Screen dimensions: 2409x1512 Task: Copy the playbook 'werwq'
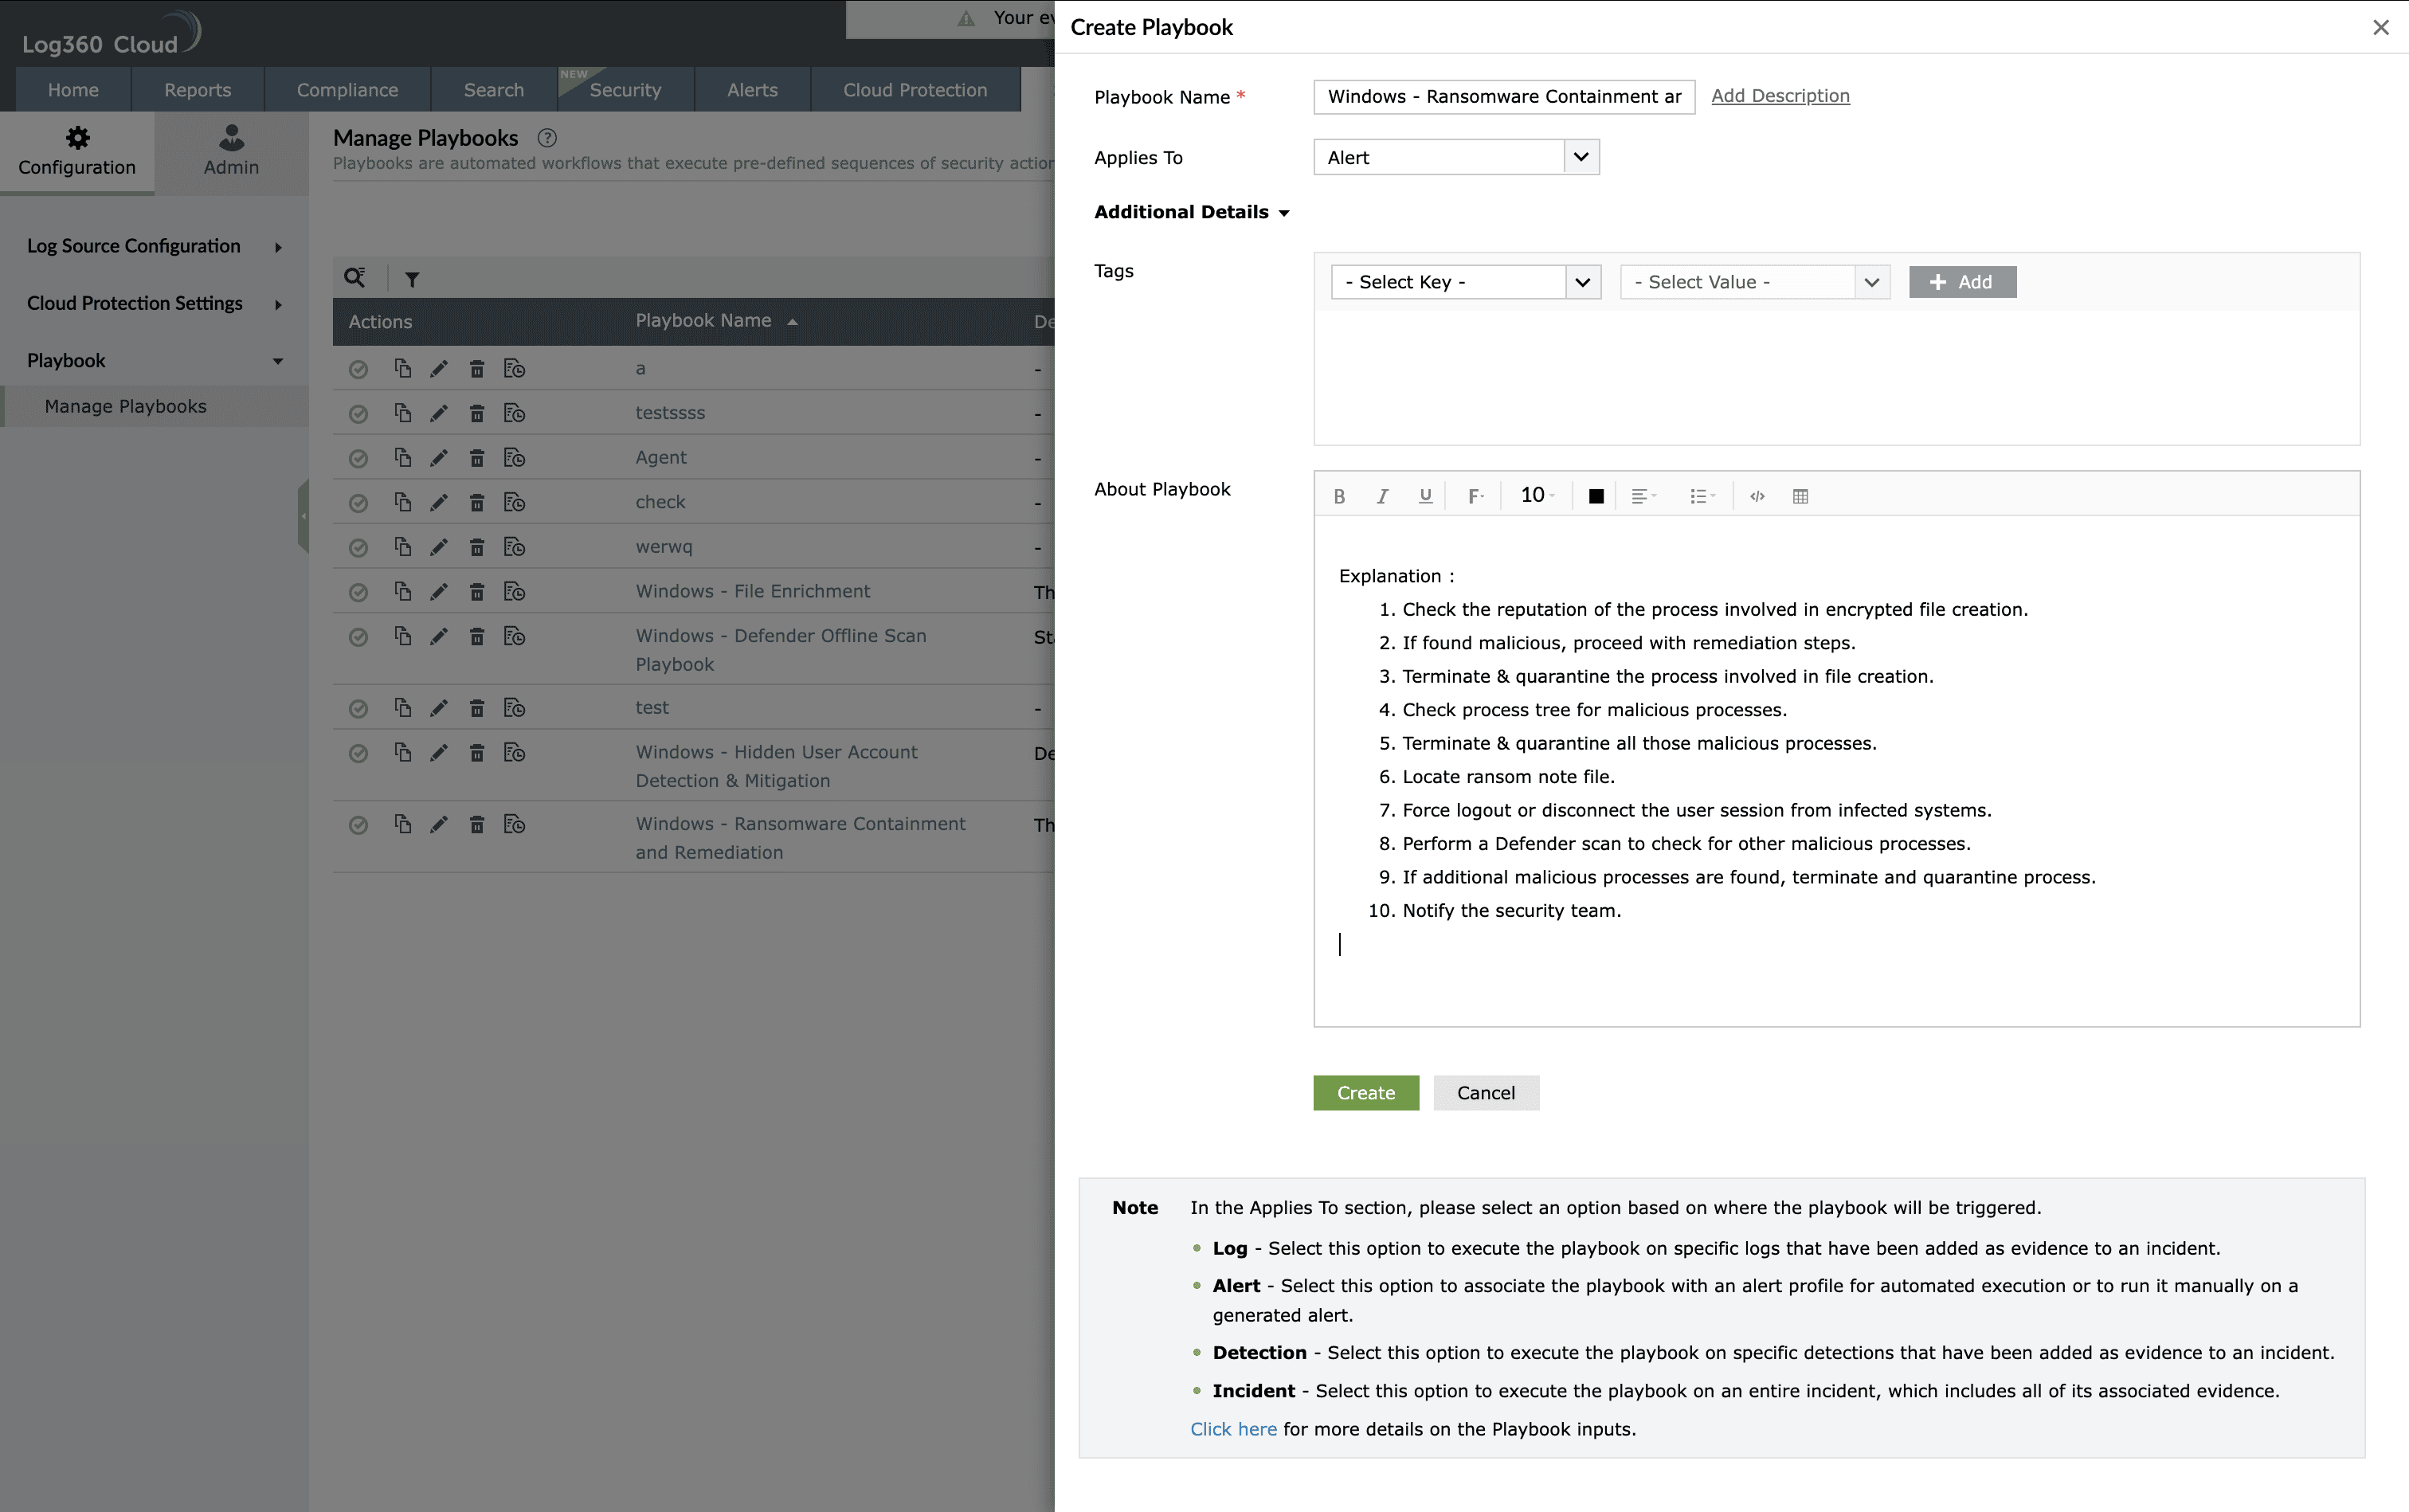(x=402, y=546)
